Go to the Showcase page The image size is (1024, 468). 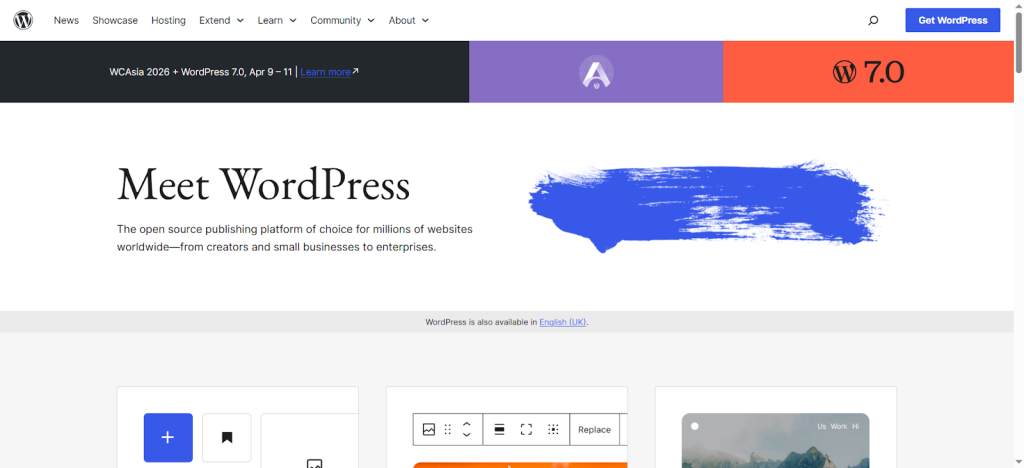click(115, 20)
